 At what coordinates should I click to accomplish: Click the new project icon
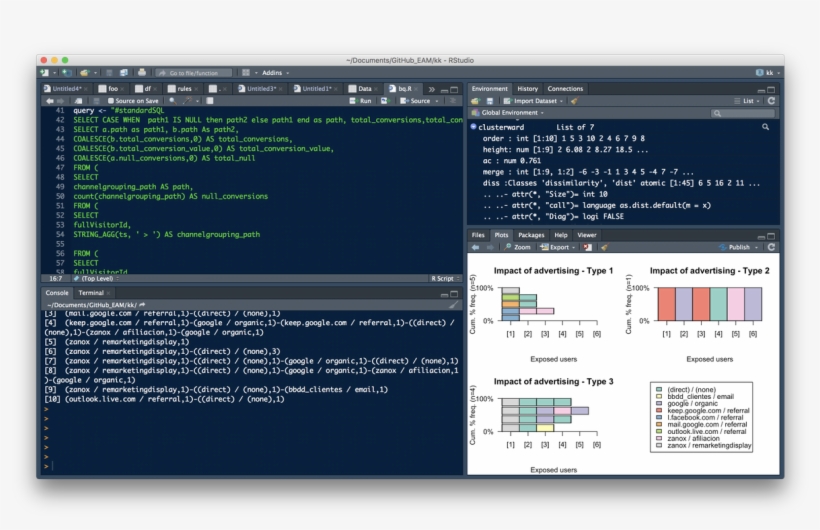point(66,73)
